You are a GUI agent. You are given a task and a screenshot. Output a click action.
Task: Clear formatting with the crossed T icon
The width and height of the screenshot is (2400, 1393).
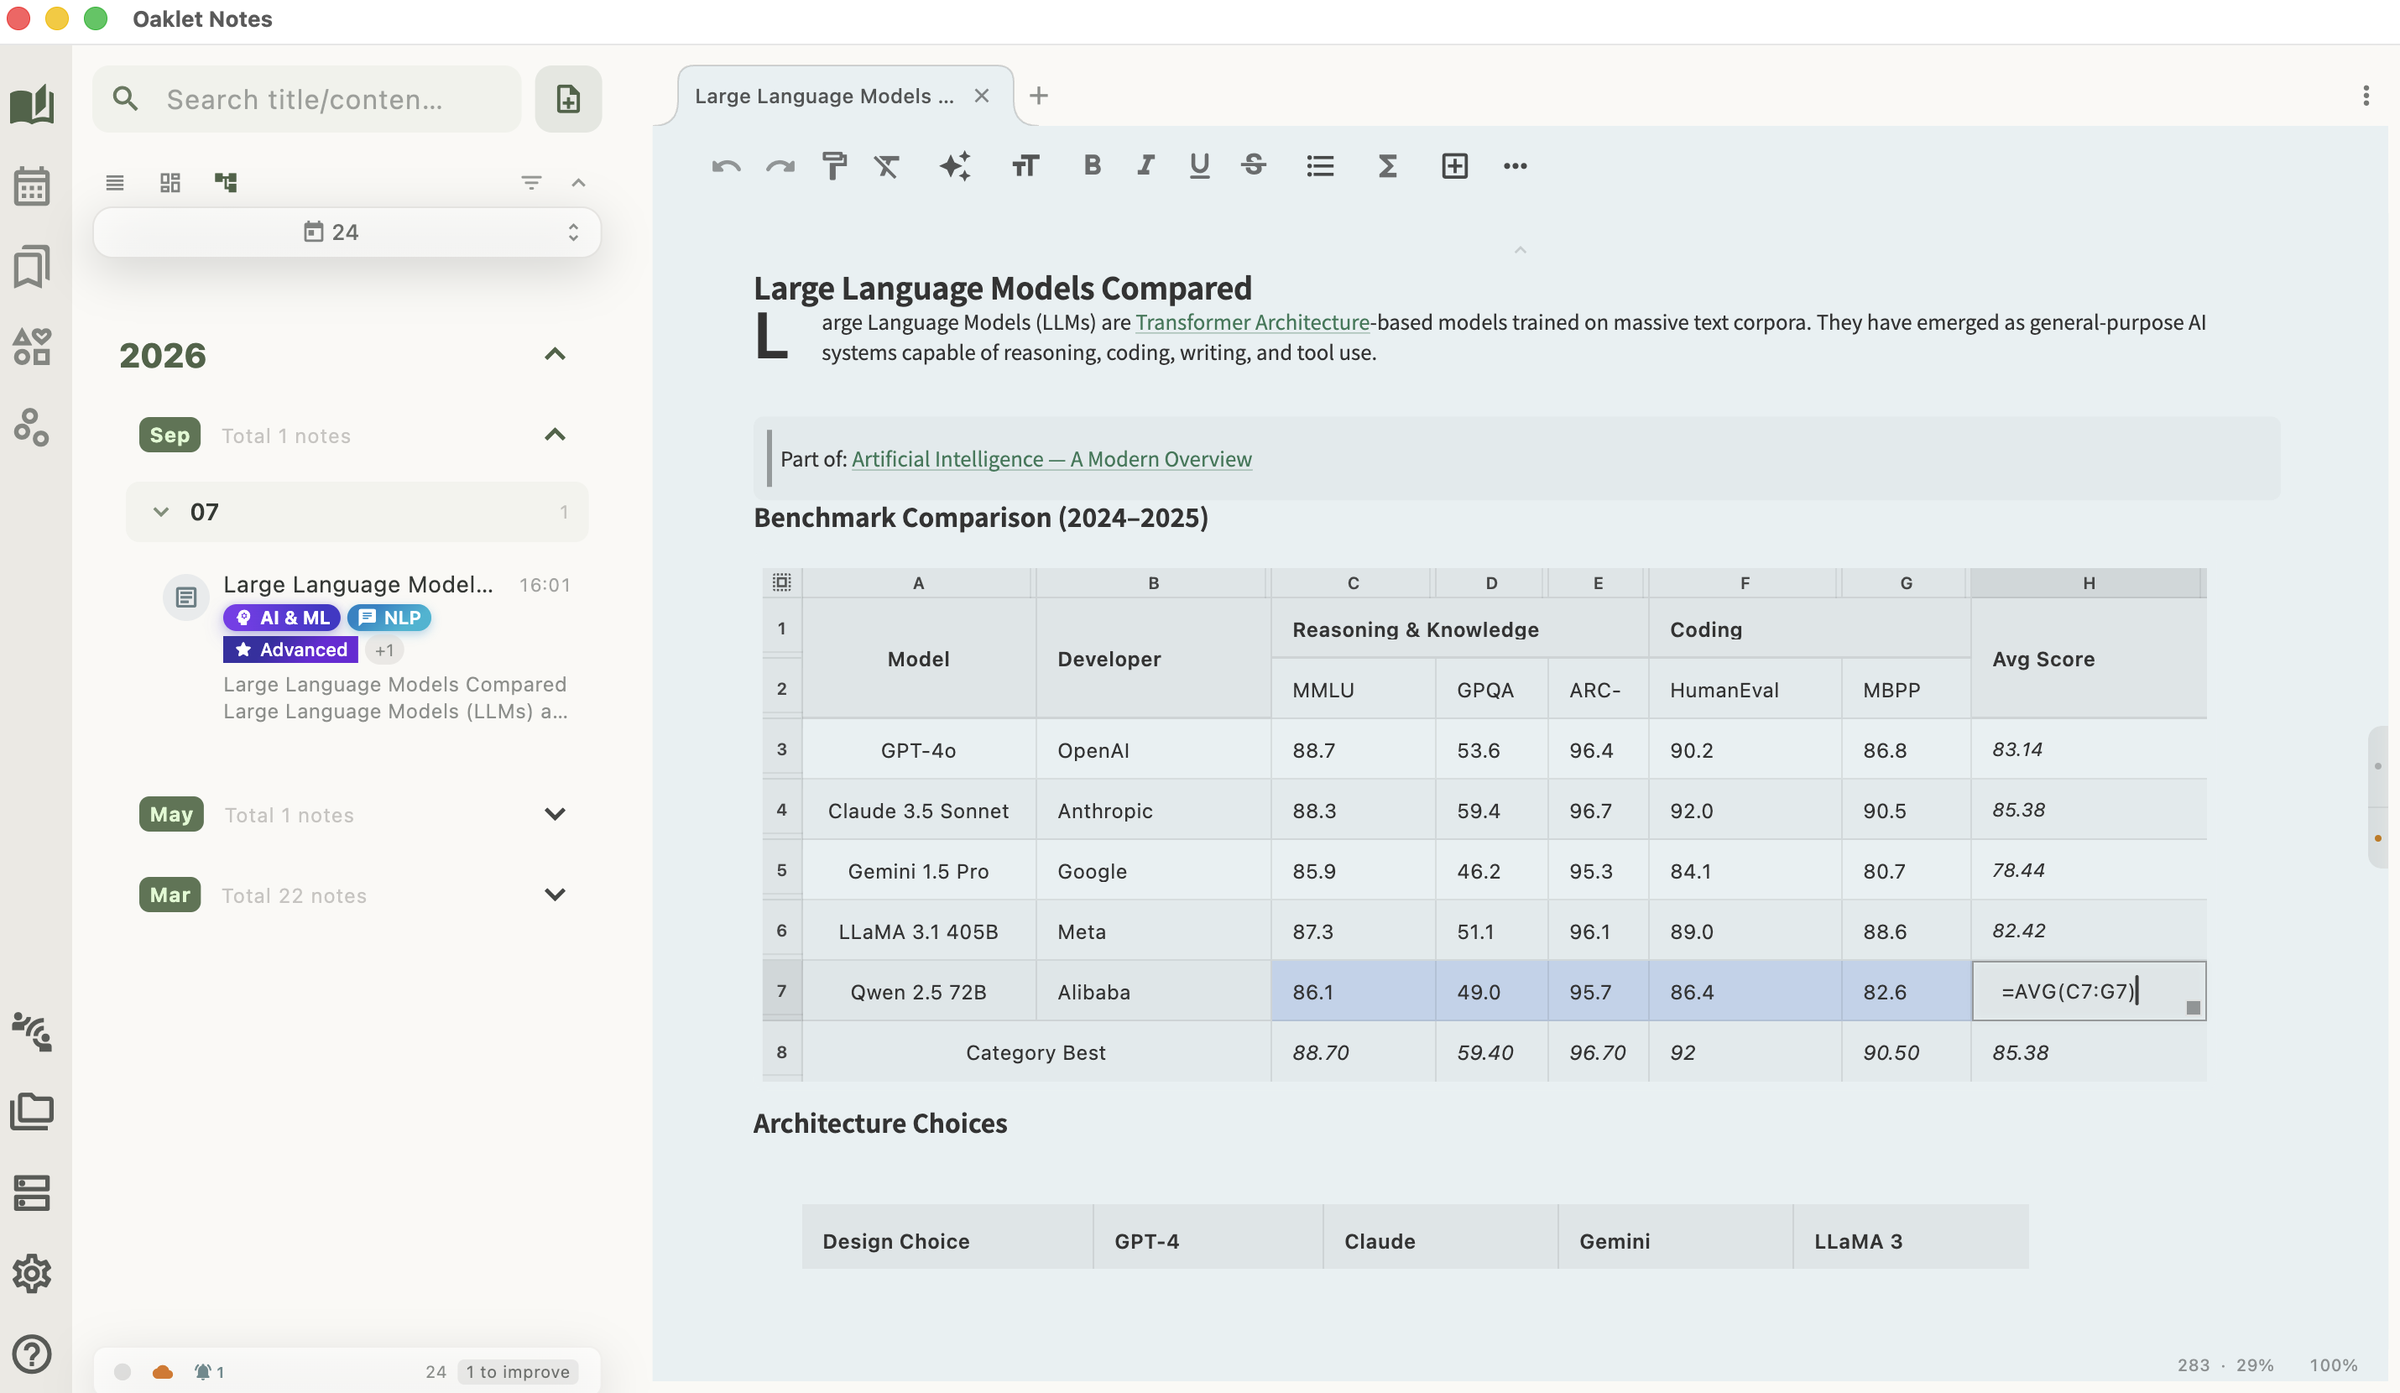pyautogui.click(x=887, y=166)
